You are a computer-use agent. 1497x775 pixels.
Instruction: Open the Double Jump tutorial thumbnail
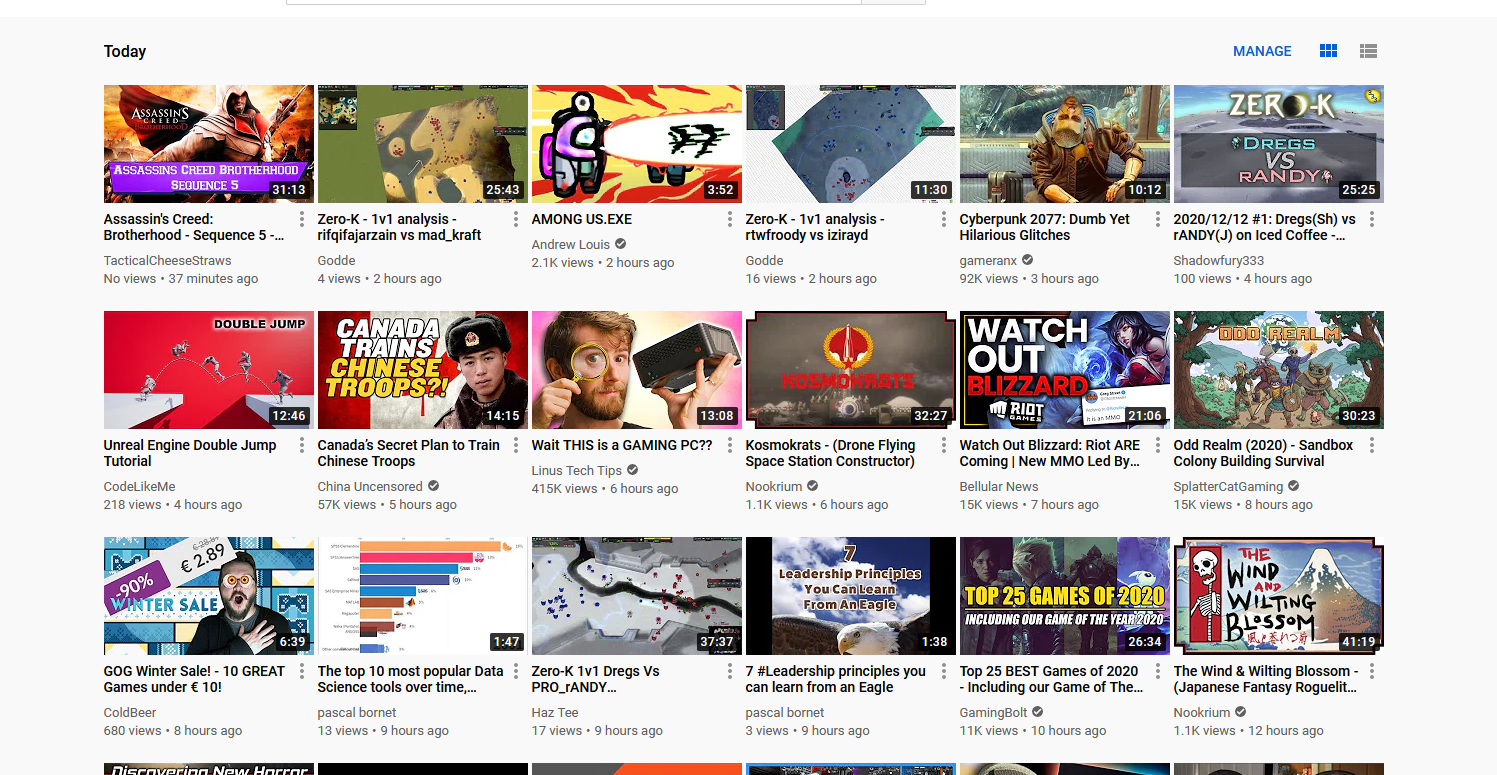pos(209,370)
